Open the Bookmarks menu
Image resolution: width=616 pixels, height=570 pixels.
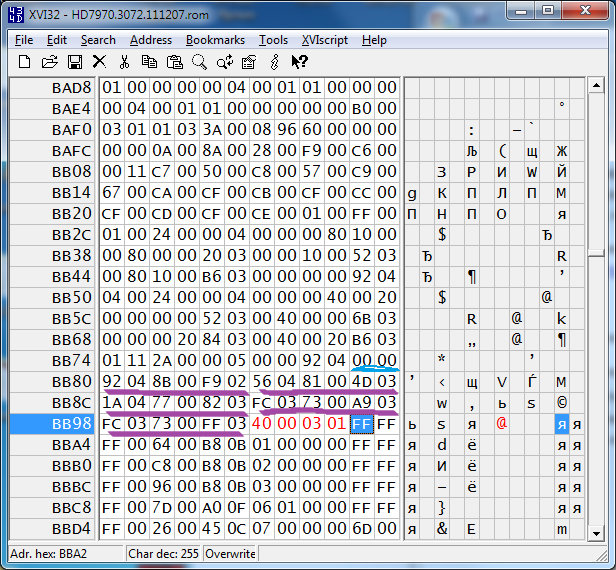click(215, 40)
